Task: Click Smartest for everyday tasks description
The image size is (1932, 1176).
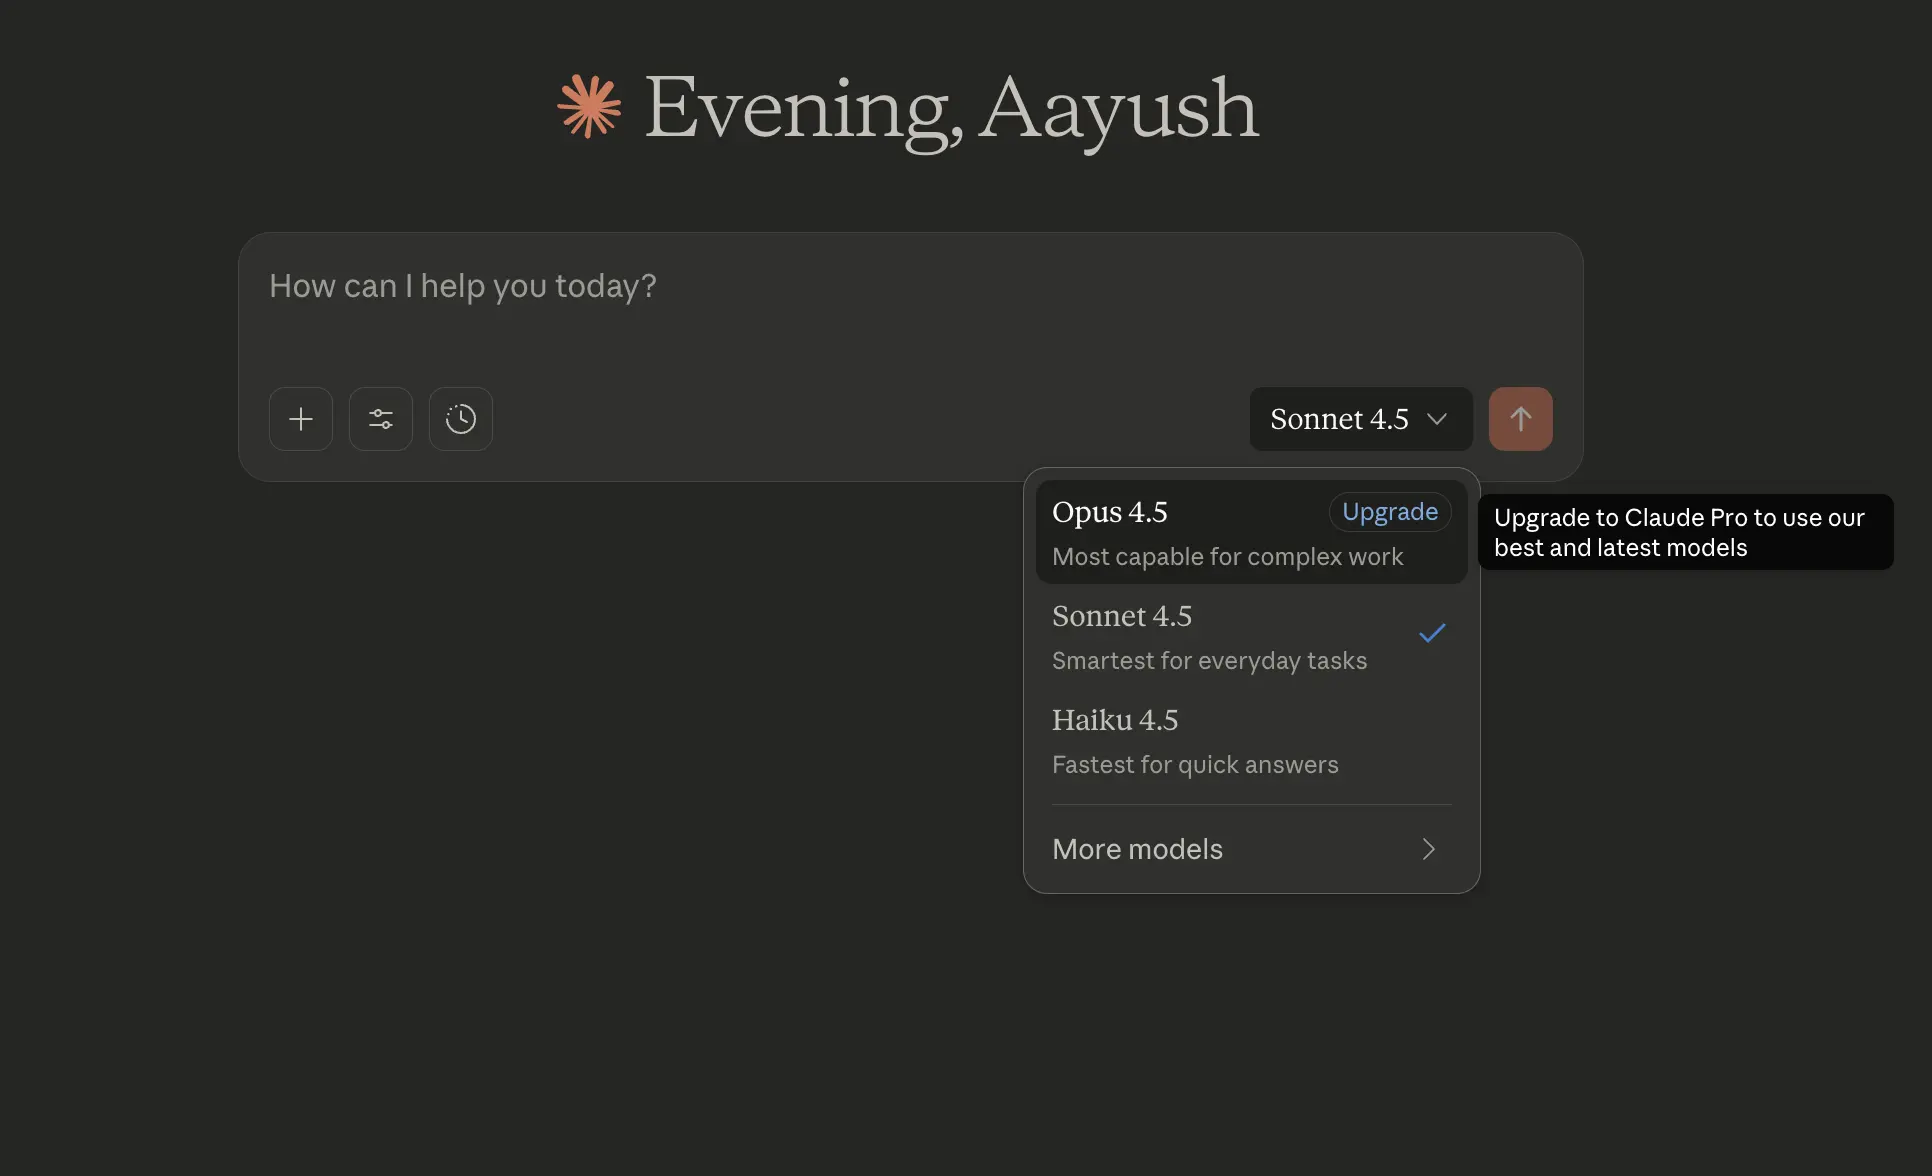Action: (x=1209, y=661)
